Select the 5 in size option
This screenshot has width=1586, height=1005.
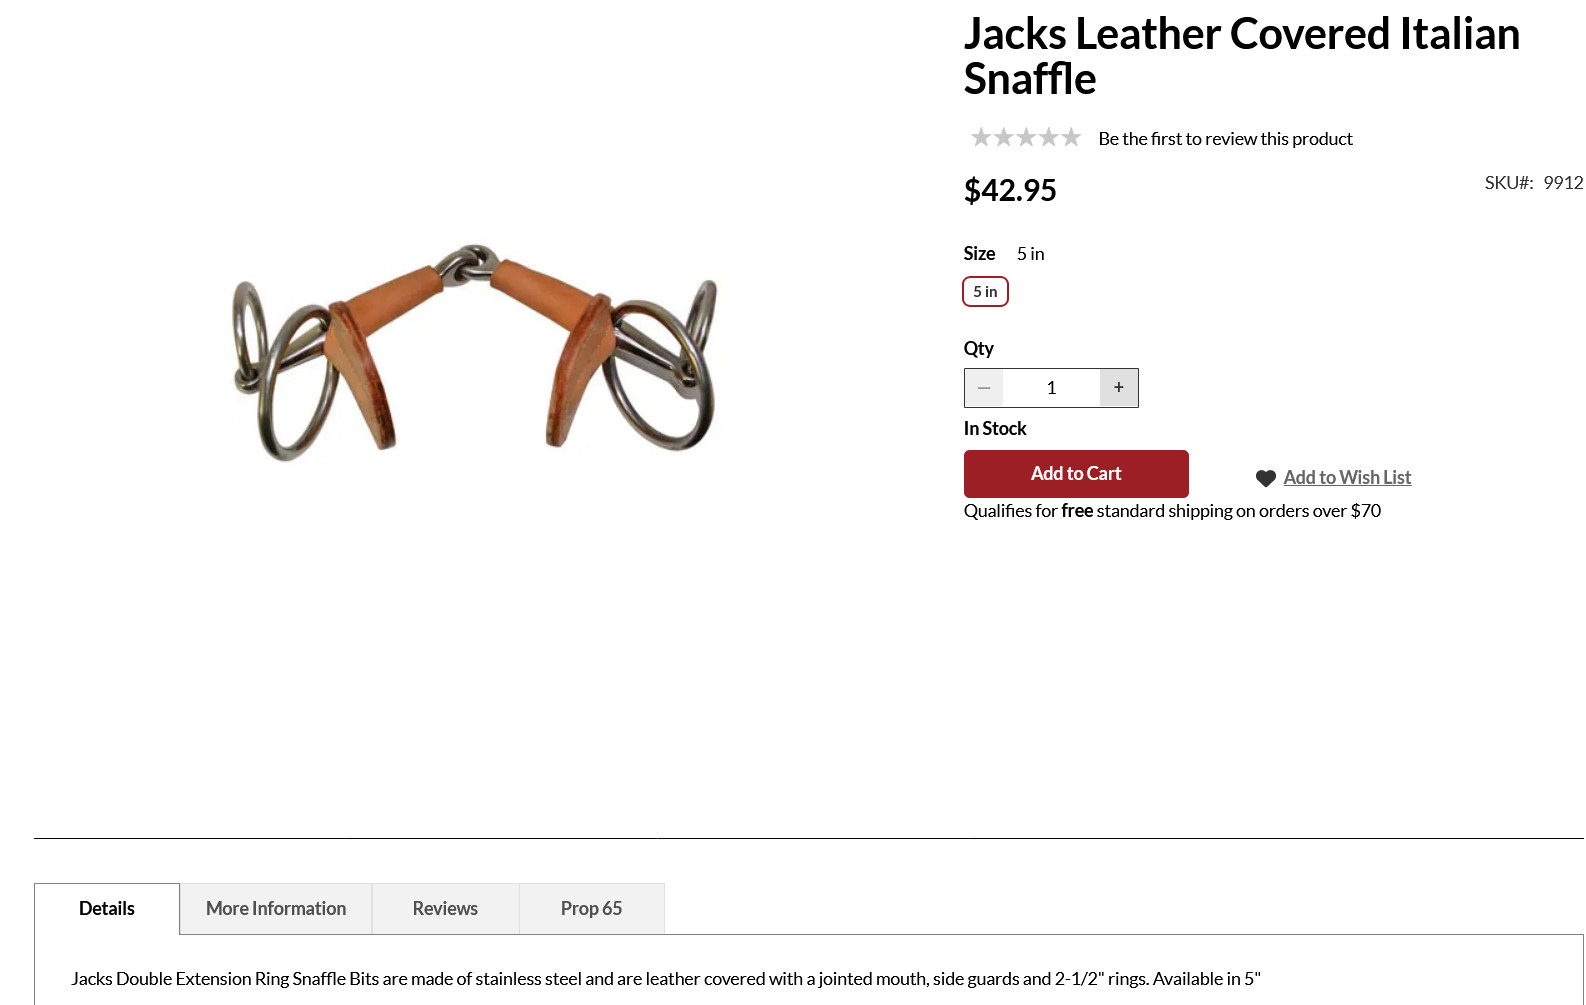coord(985,292)
